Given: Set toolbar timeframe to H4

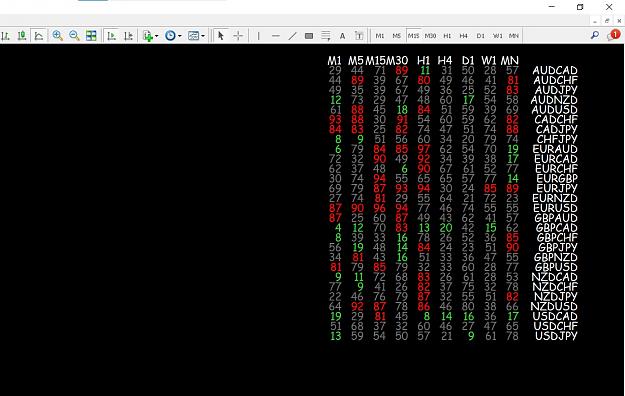Looking at the screenshot, I should pyautogui.click(x=464, y=36).
